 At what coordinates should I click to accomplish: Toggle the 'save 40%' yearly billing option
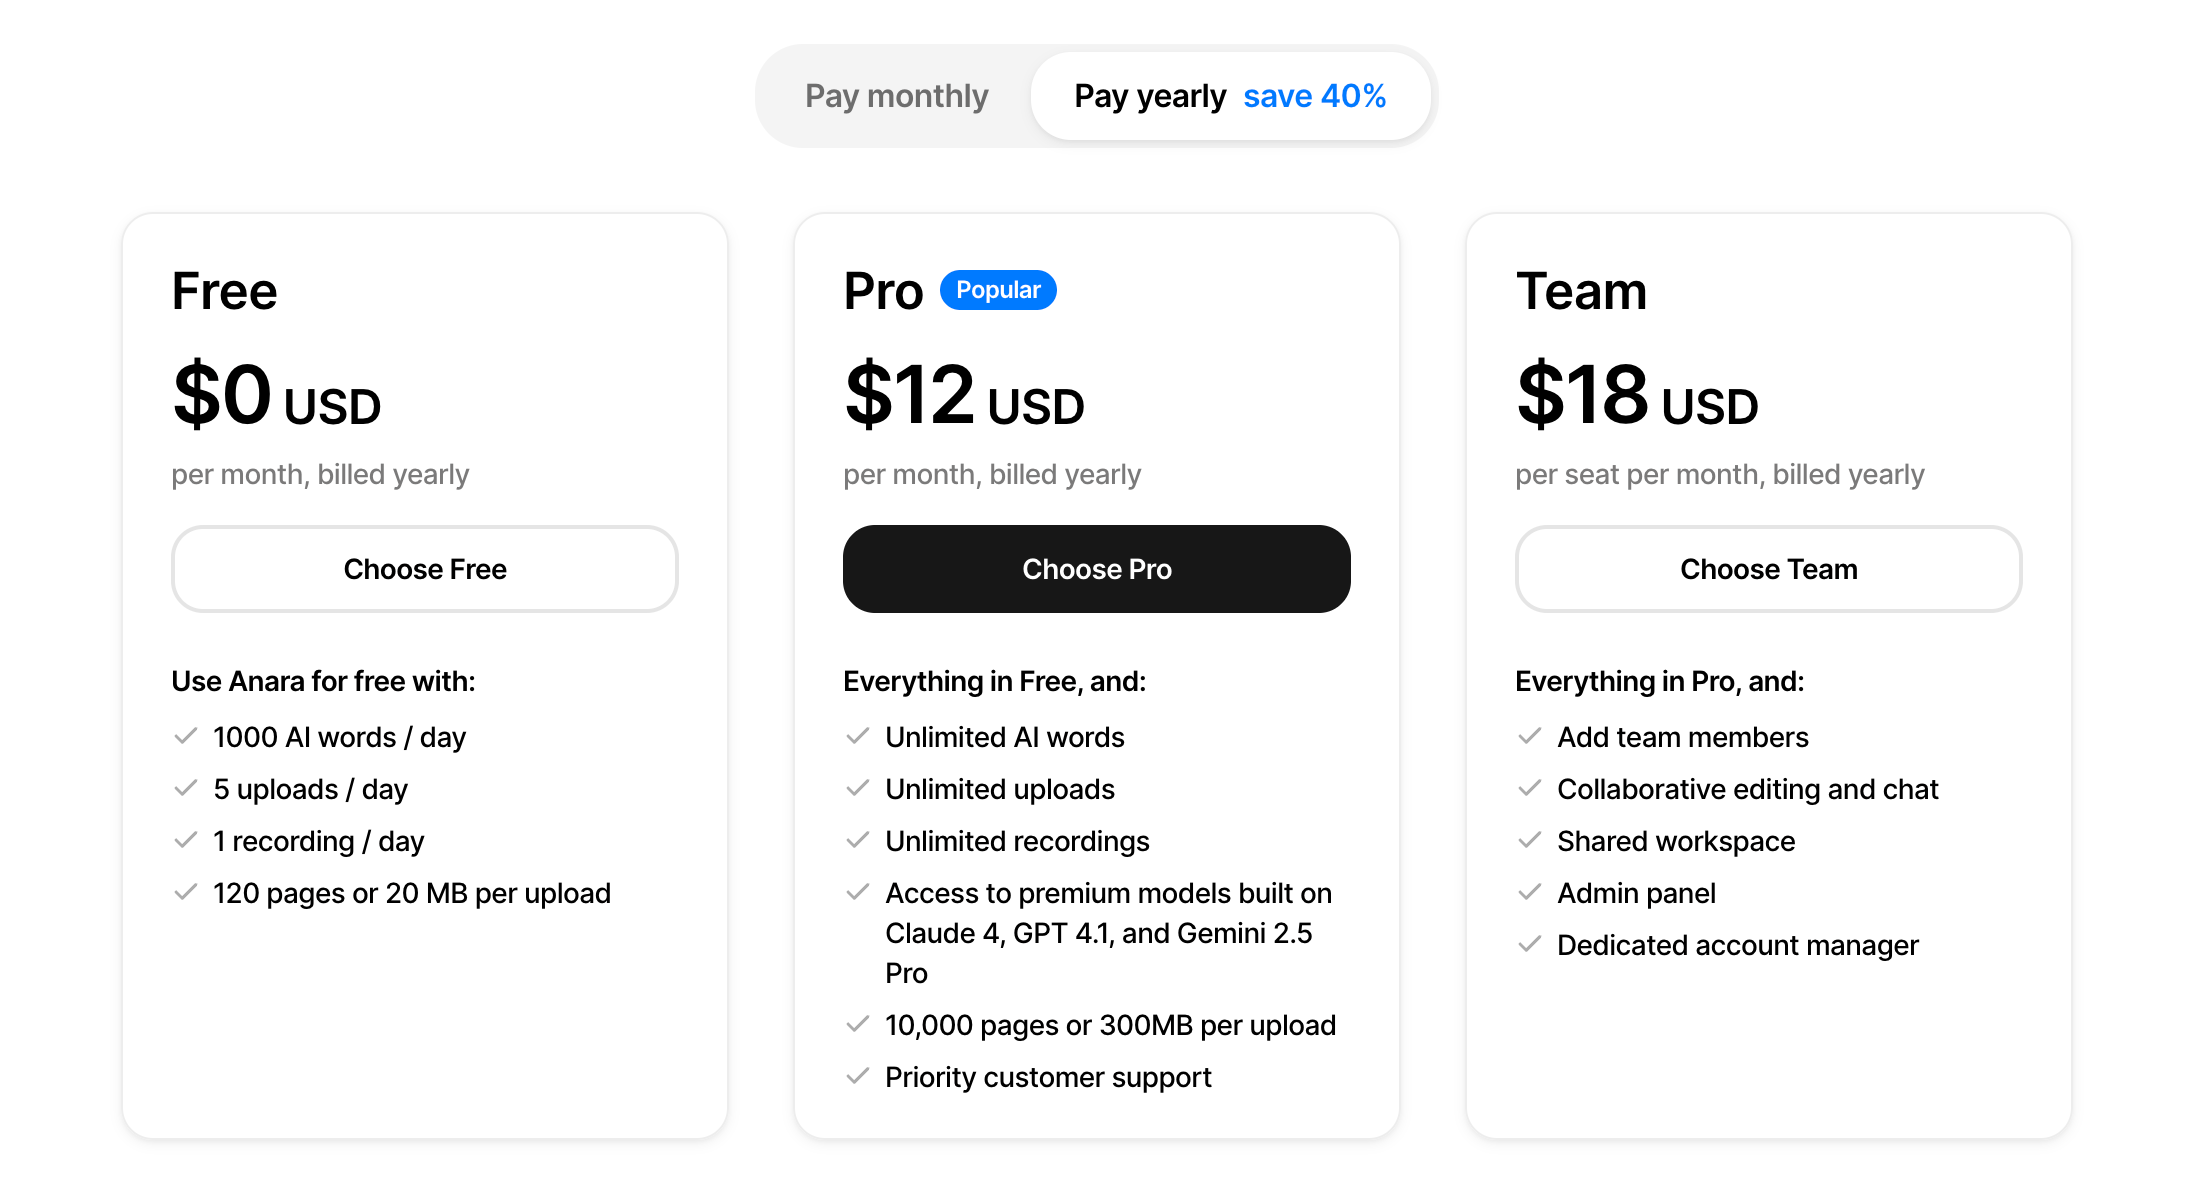pos(1314,95)
